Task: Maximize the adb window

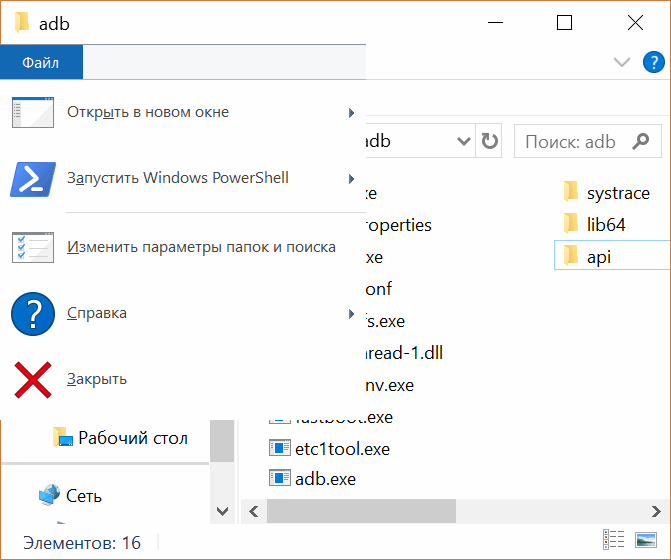Action: coord(564,23)
